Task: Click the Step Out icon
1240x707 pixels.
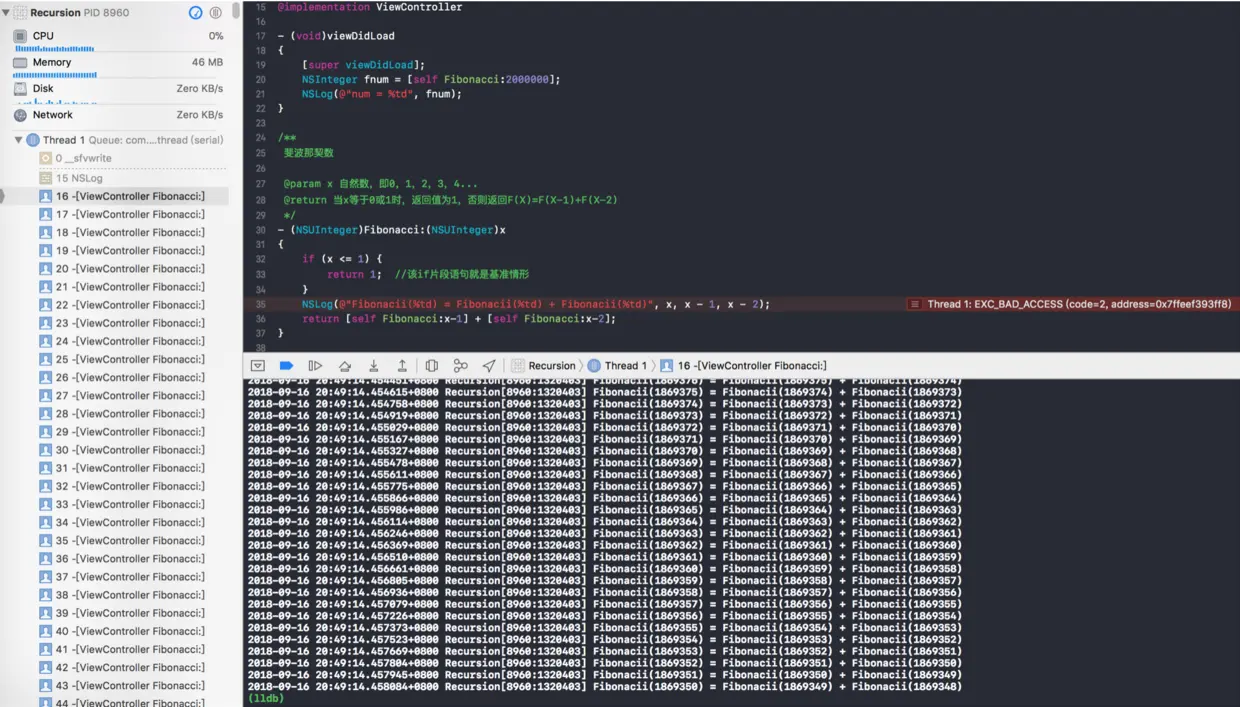Action: [402, 366]
